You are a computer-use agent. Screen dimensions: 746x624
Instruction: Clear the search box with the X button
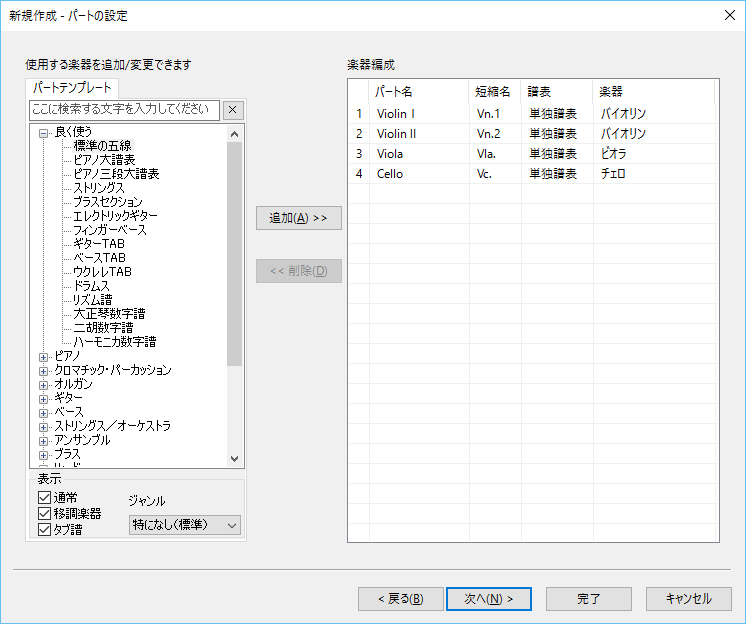pos(232,110)
